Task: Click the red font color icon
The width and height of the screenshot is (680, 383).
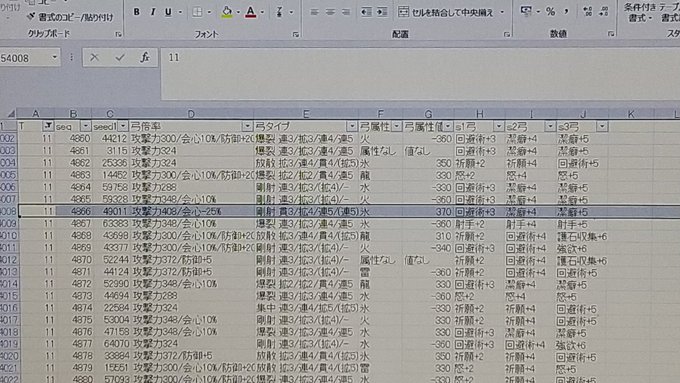Action: (250, 12)
